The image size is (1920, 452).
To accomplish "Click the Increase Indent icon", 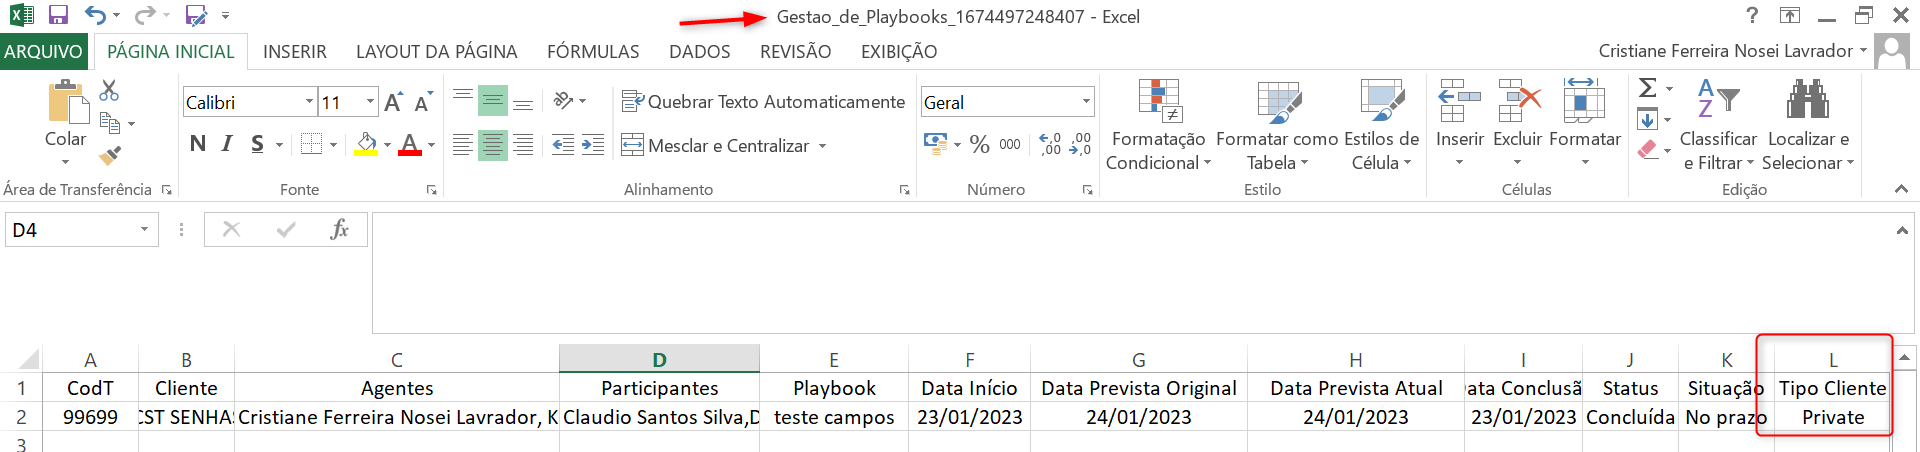I will (x=593, y=145).
